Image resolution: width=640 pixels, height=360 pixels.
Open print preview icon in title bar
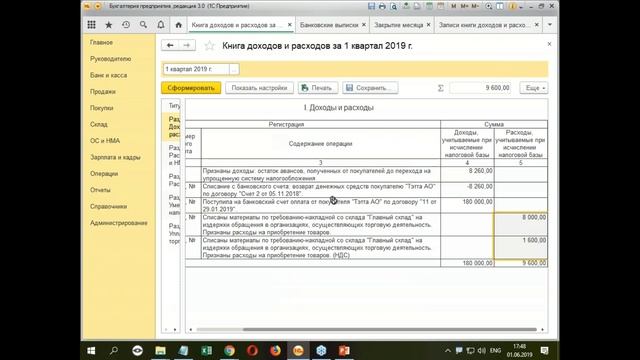393,6
